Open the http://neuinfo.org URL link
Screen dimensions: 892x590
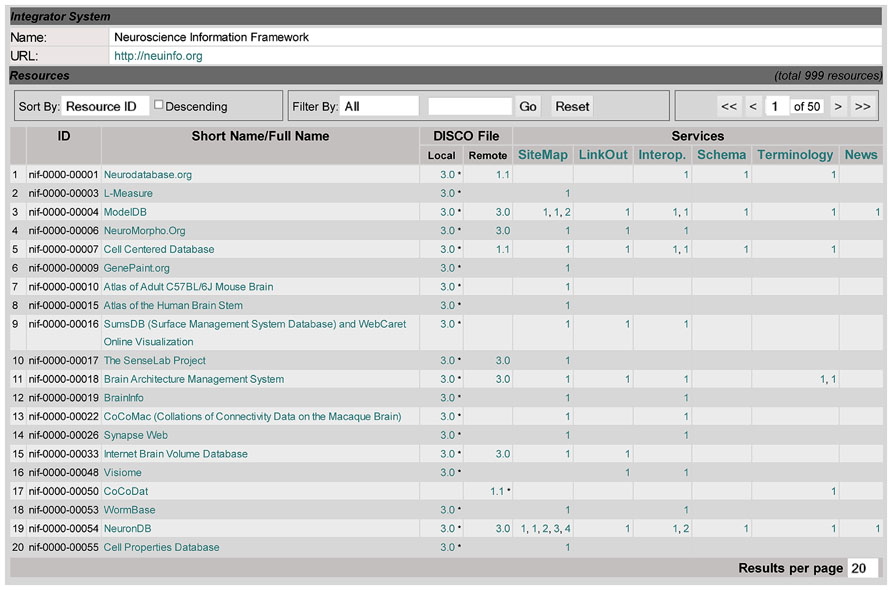[158, 56]
